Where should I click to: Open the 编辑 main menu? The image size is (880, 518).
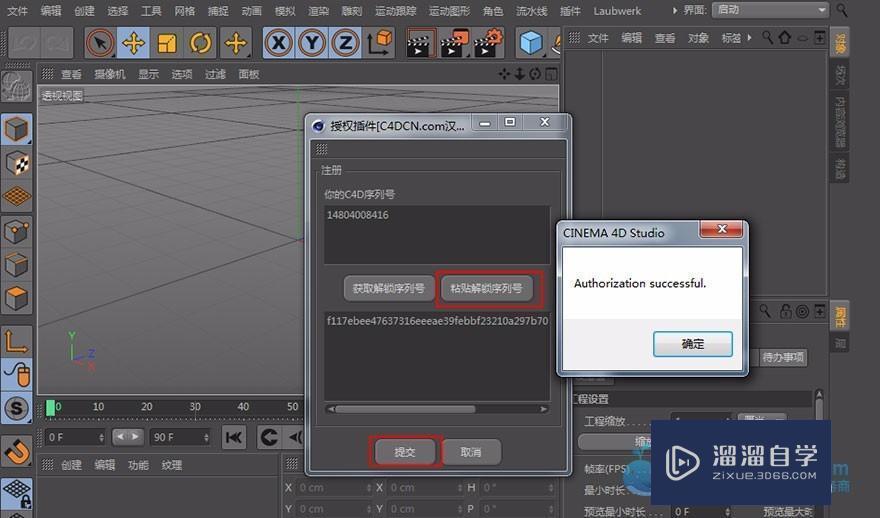[51, 11]
